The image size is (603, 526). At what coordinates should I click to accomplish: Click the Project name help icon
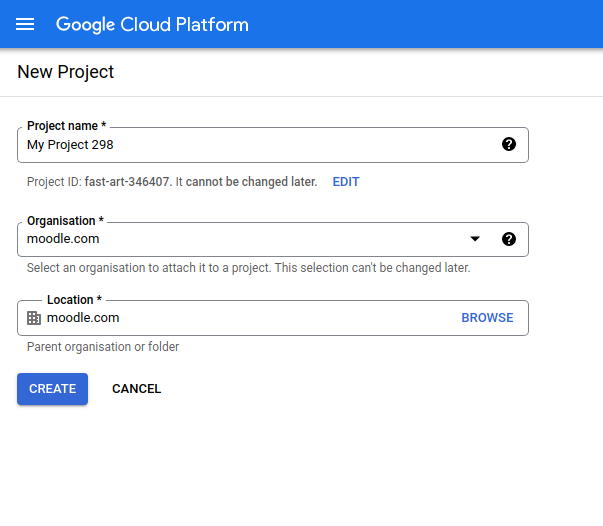coord(508,145)
